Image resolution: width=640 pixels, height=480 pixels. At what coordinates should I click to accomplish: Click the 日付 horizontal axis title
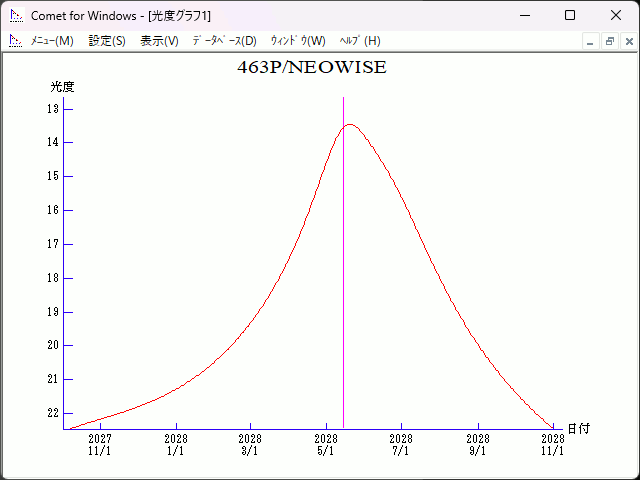578,429
